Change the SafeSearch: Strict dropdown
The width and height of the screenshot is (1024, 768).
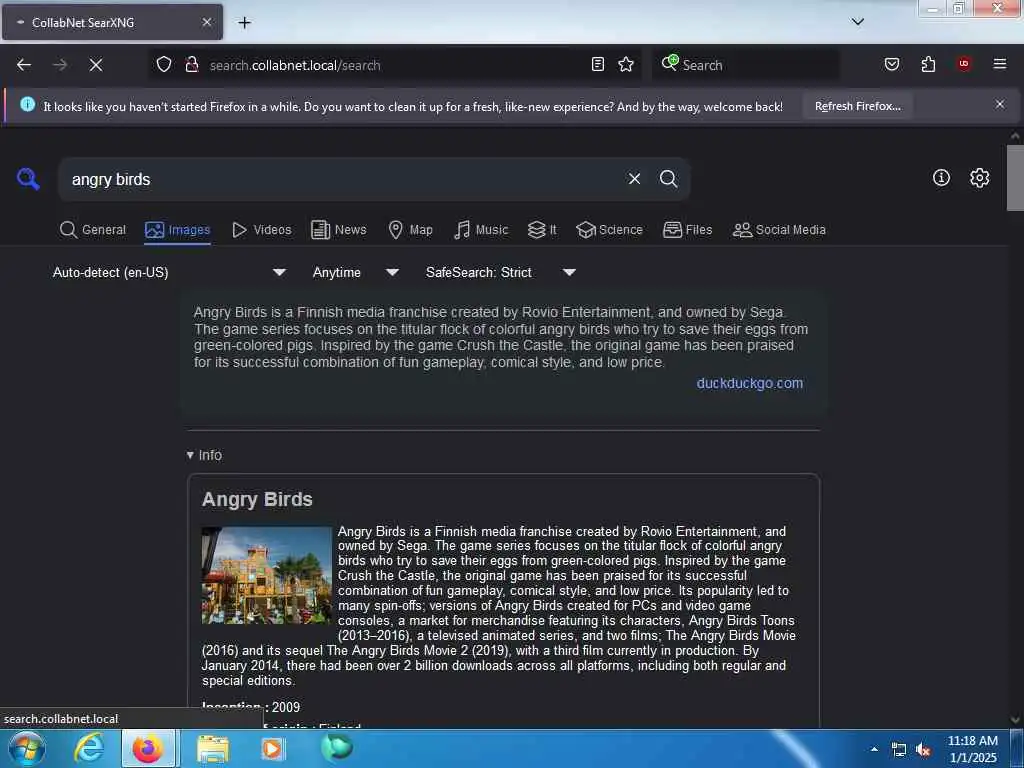(501, 272)
